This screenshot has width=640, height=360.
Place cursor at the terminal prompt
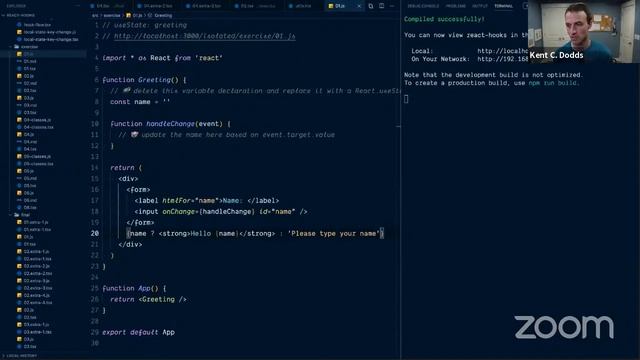(406, 99)
